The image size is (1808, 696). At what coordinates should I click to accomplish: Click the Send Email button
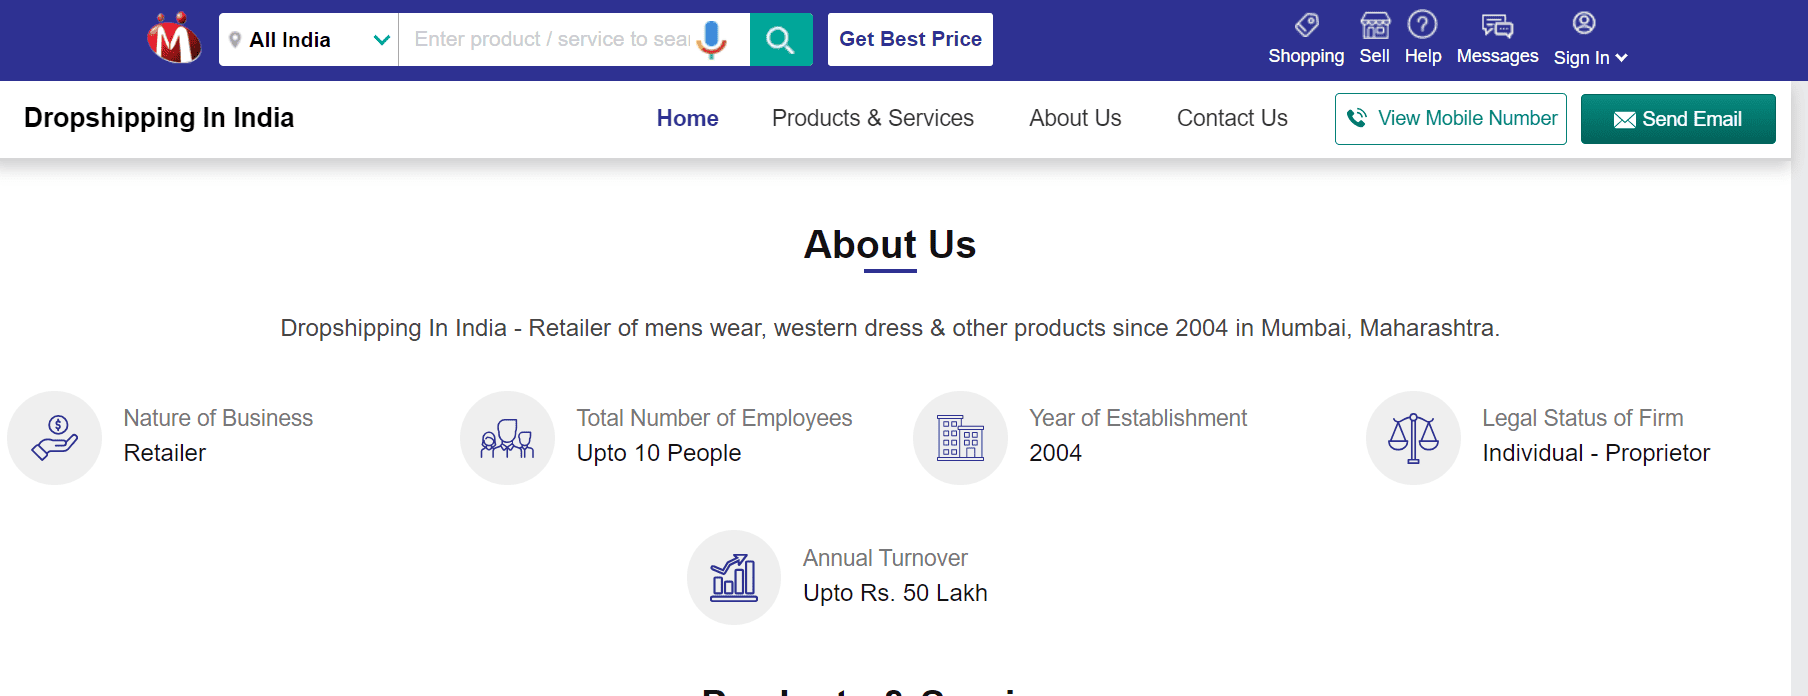pyautogui.click(x=1678, y=119)
